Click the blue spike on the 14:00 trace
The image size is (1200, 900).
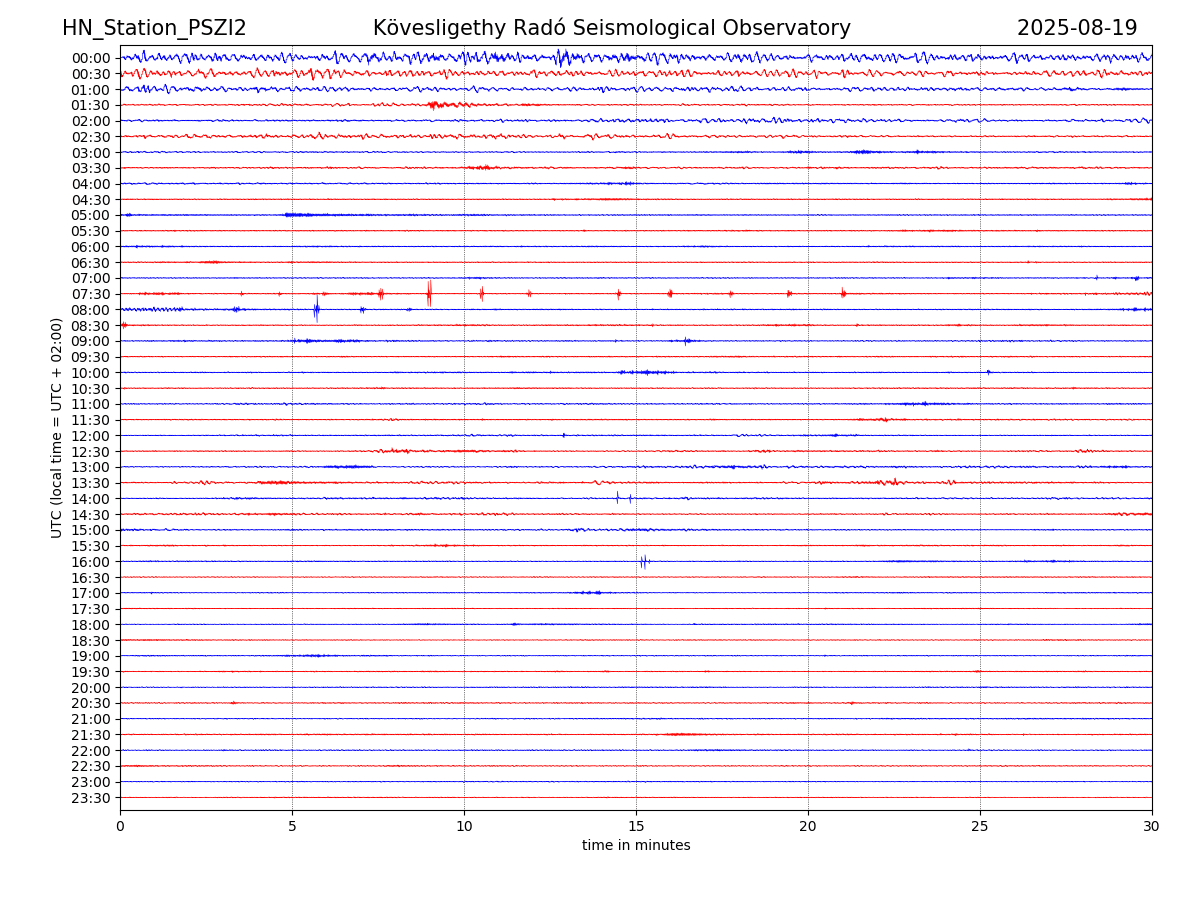click(618, 498)
